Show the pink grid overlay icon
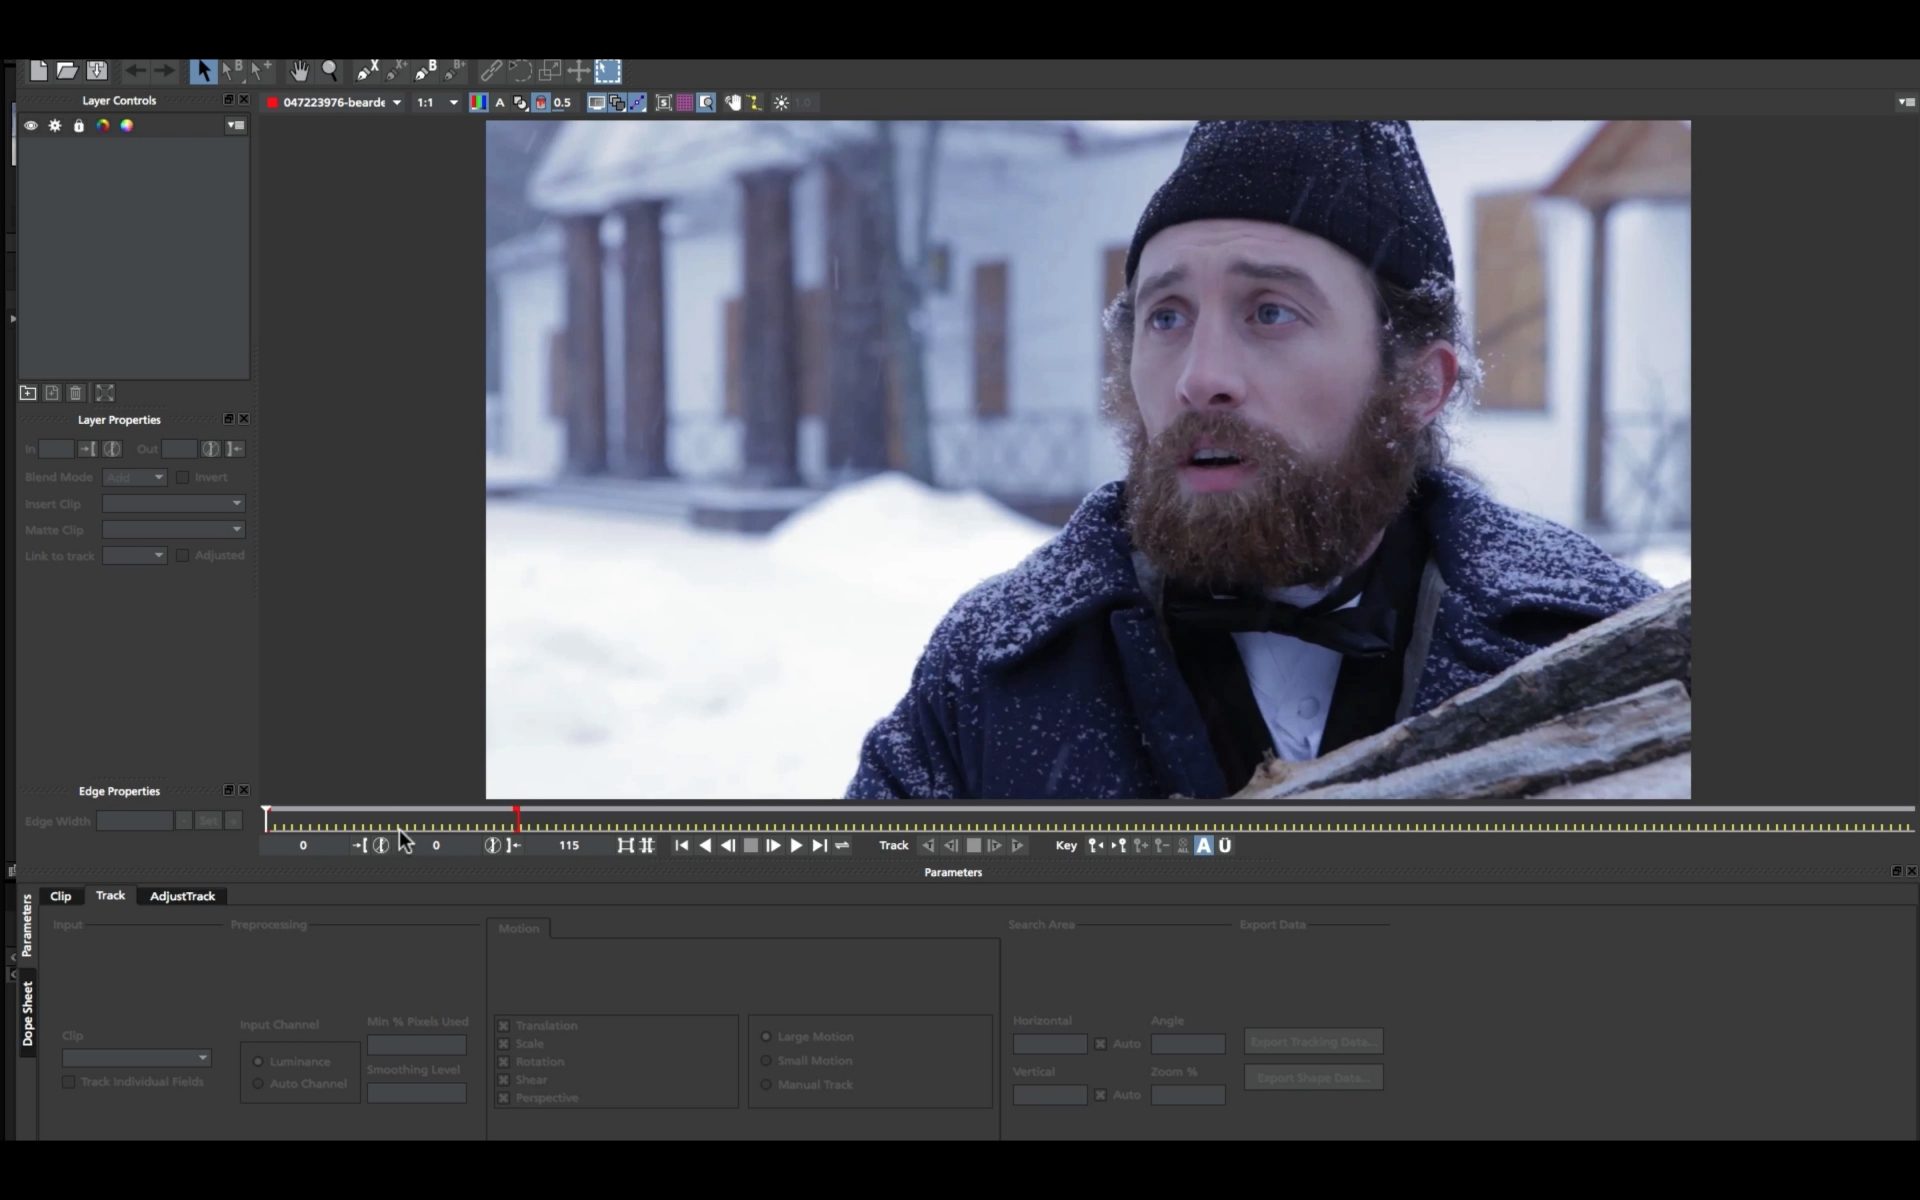The width and height of the screenshot is (1920, 1200). click(685, 102)
